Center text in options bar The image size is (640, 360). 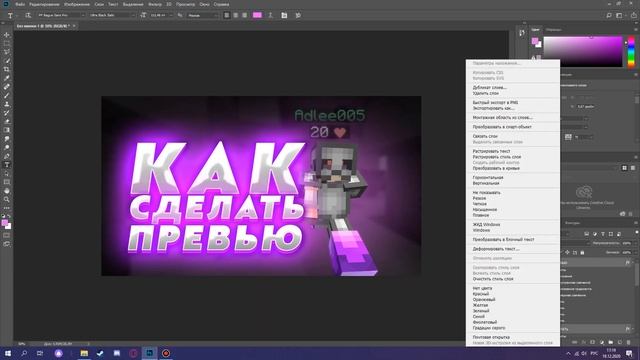[236, 15]
